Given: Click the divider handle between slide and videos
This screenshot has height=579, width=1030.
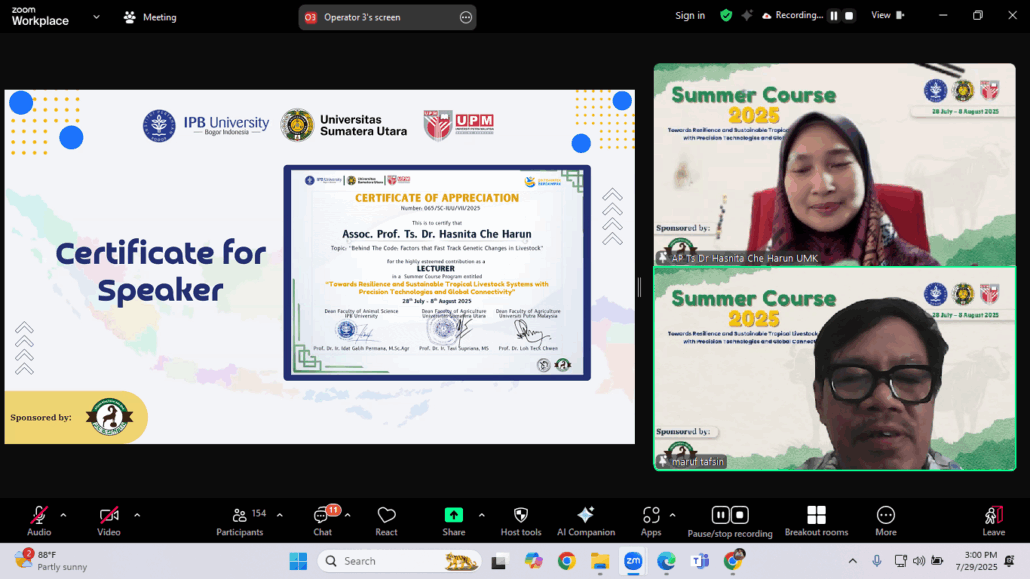Looking at the screenshot, I should 639,287.
